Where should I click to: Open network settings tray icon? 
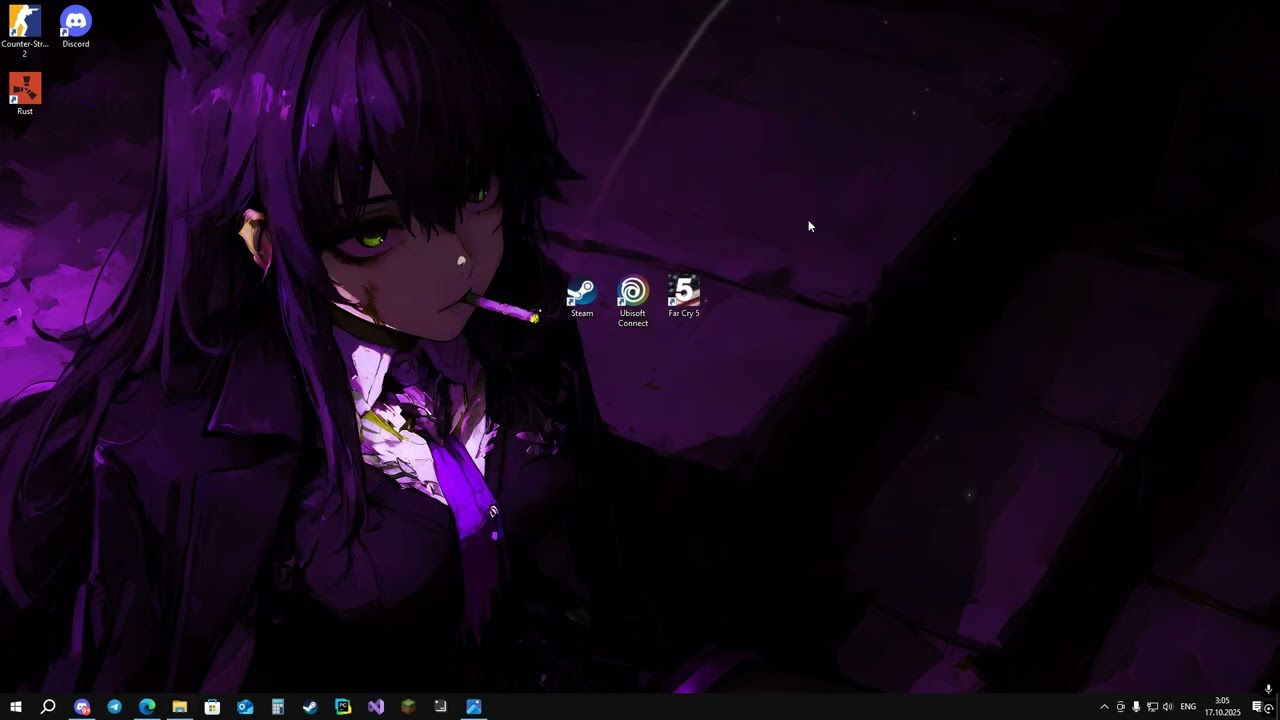click(x=1152, y=707)
